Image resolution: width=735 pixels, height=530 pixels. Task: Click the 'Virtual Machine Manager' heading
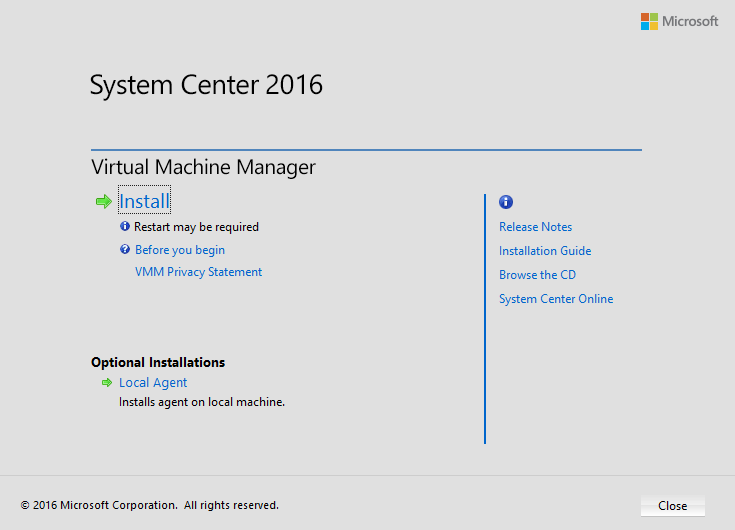pyautogui.click(x=203, y=167)
